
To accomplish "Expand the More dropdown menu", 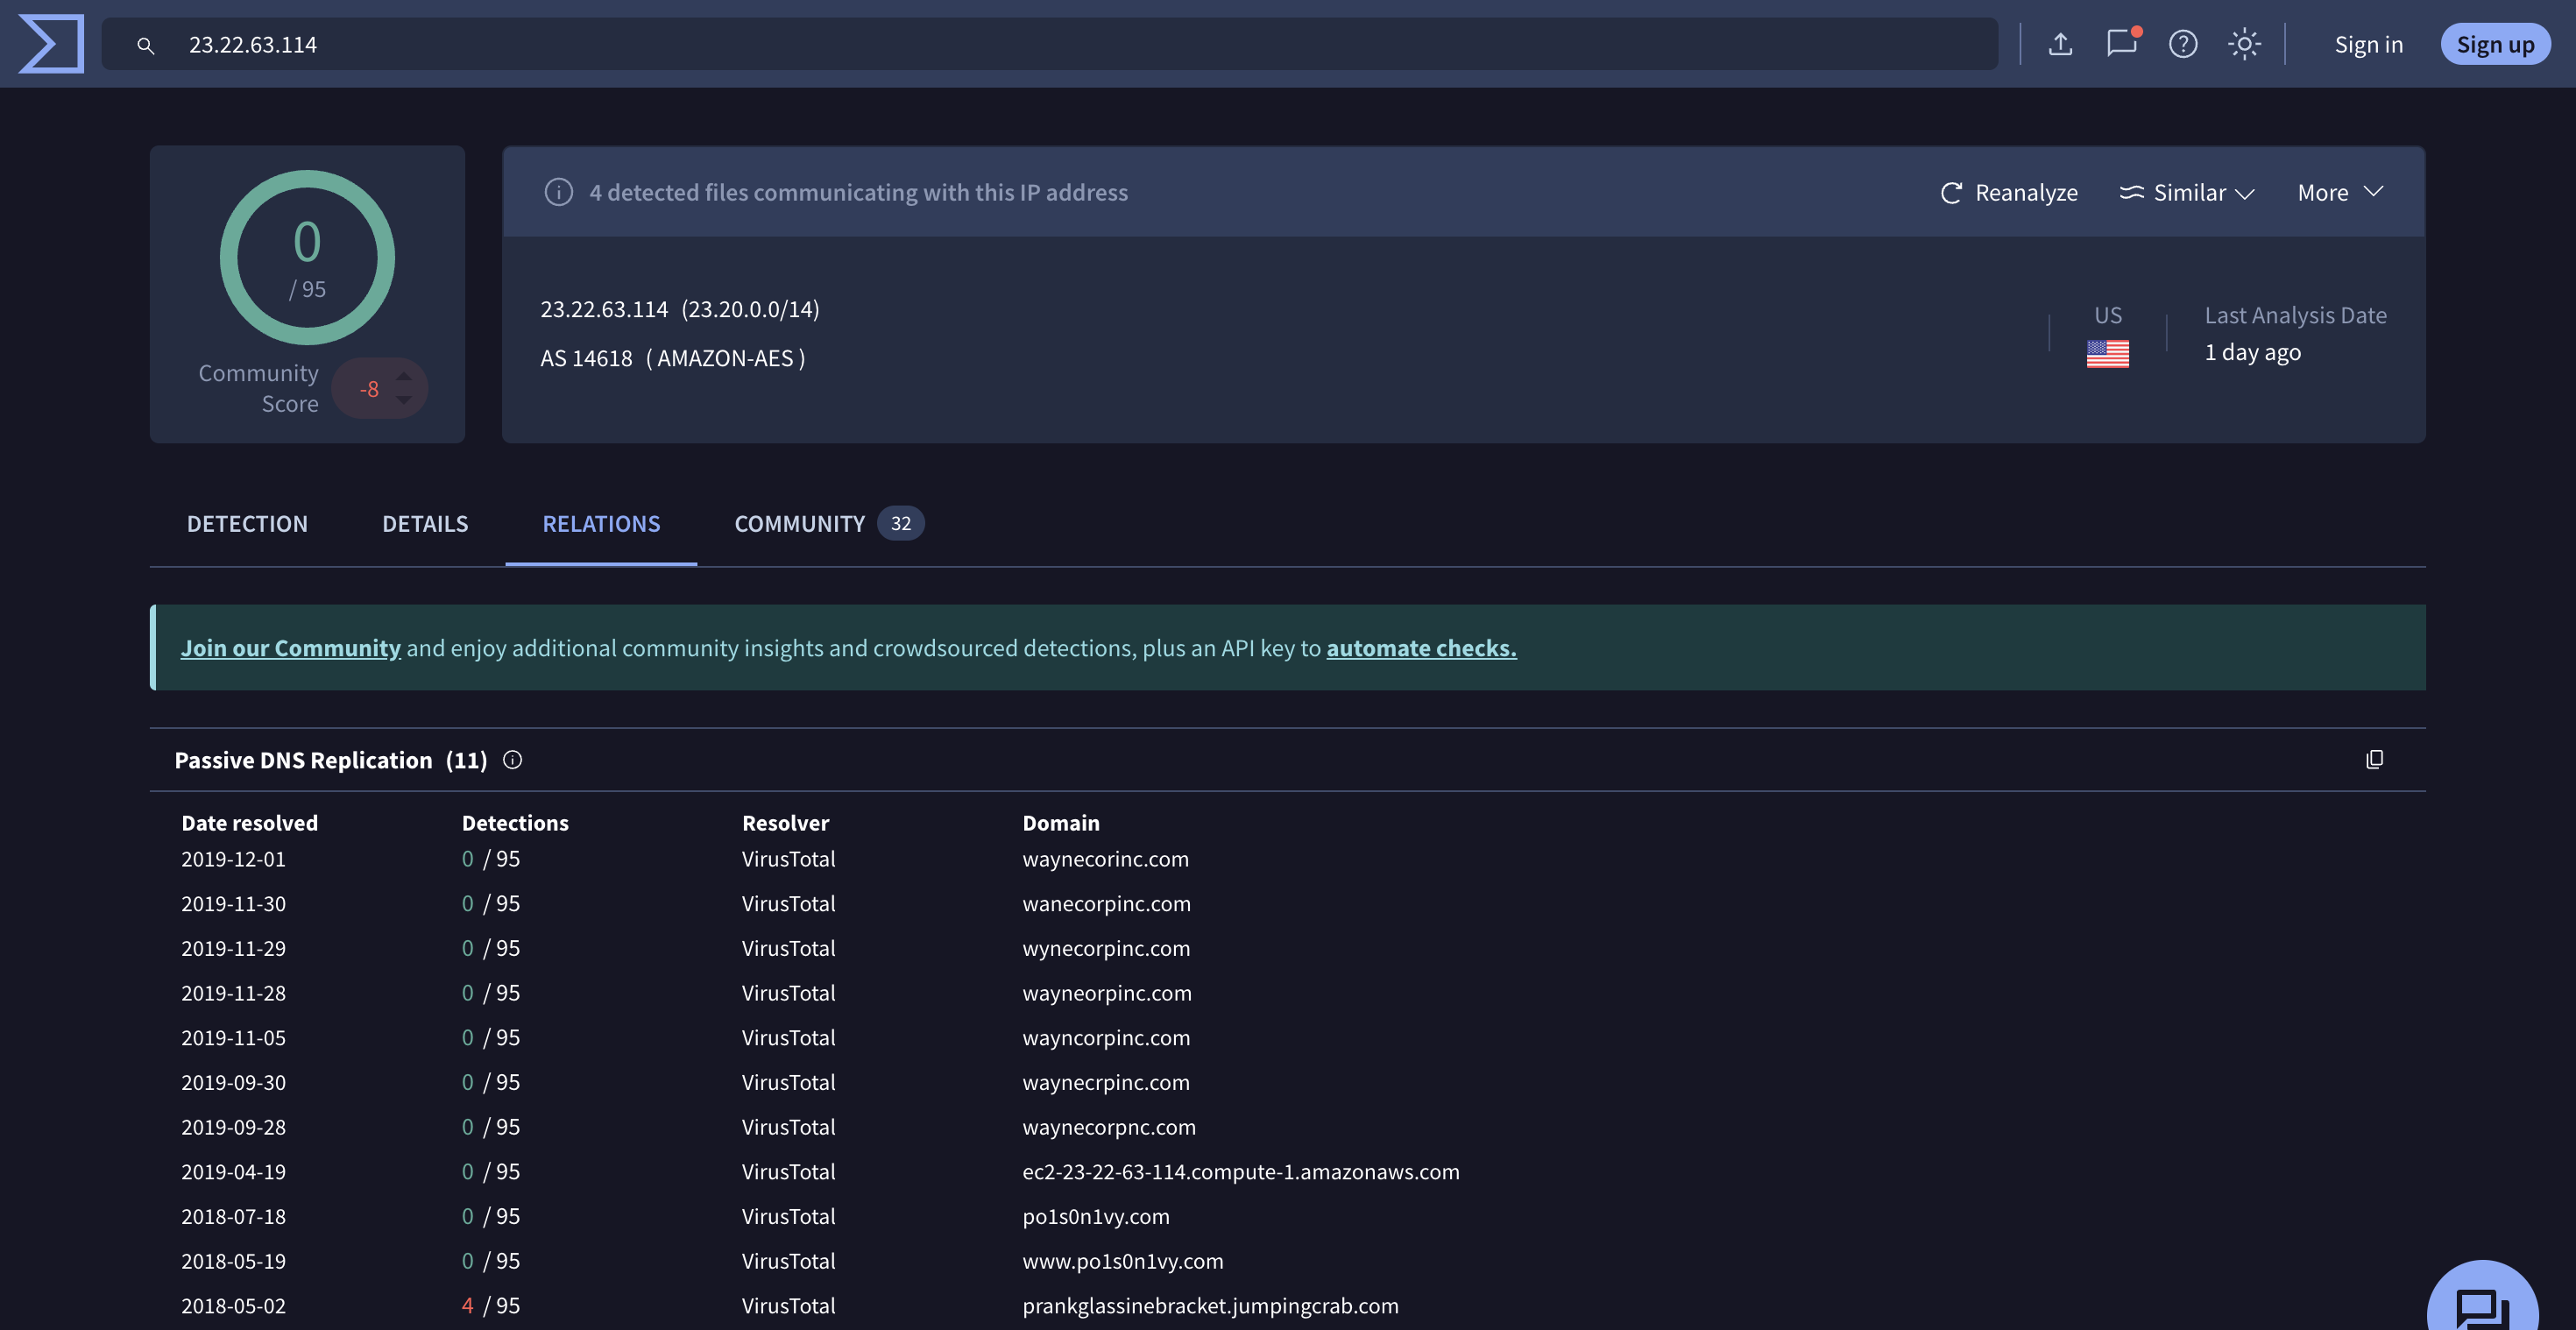I will 2340,193.
